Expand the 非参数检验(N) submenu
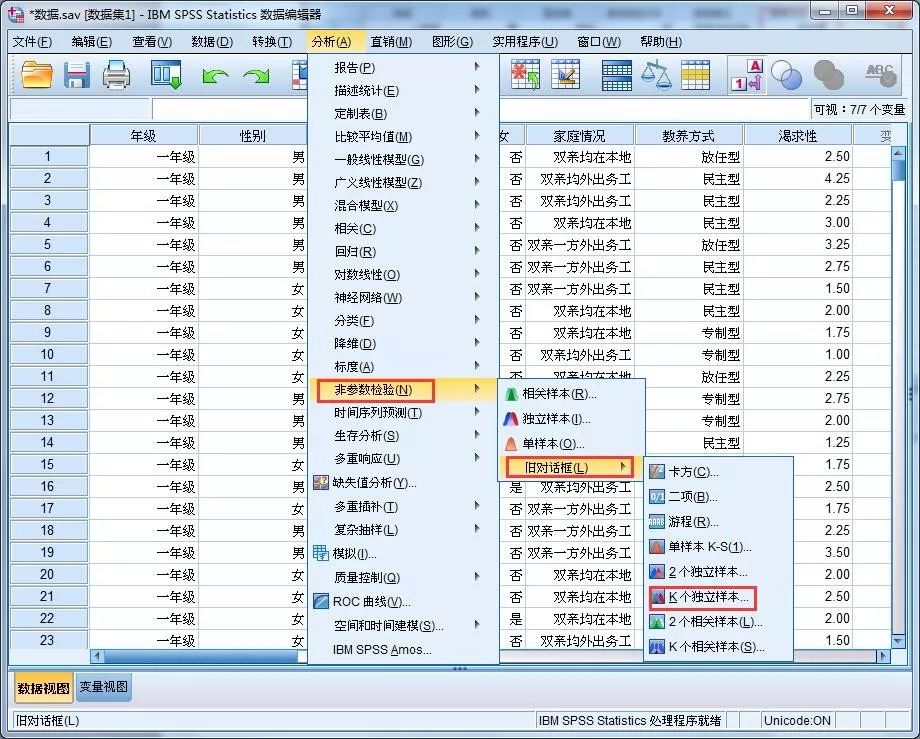This screenshot has width=920, height=739. pos(403,389)
